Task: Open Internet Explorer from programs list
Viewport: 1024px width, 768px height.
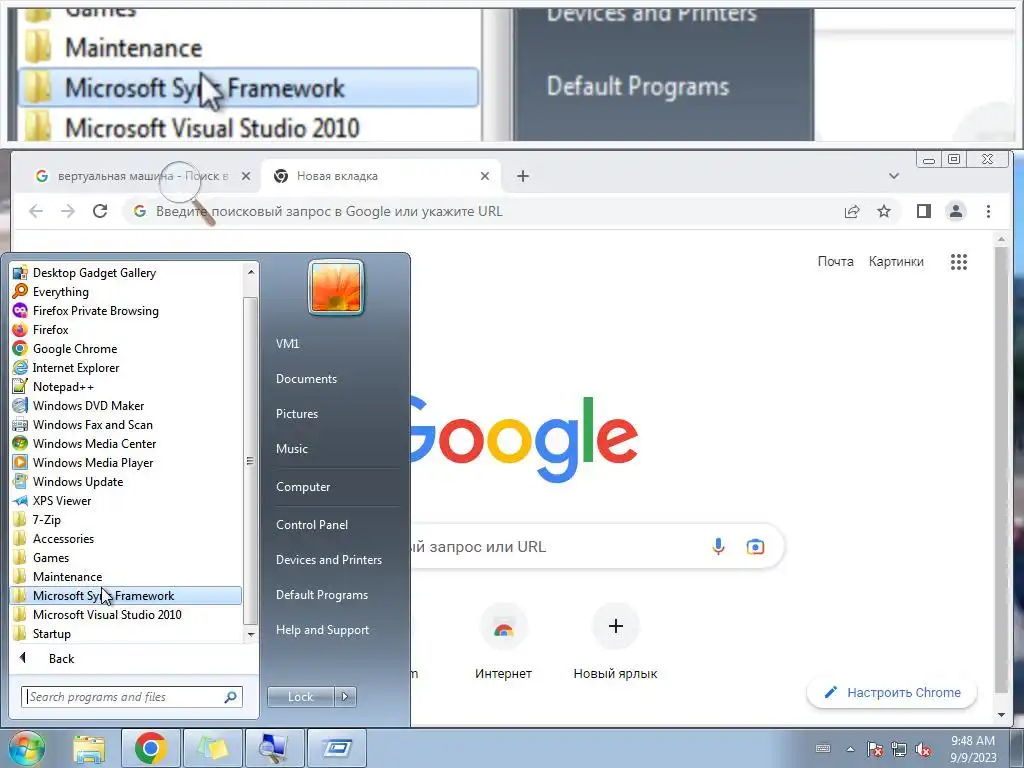Action: click(125, 368)
